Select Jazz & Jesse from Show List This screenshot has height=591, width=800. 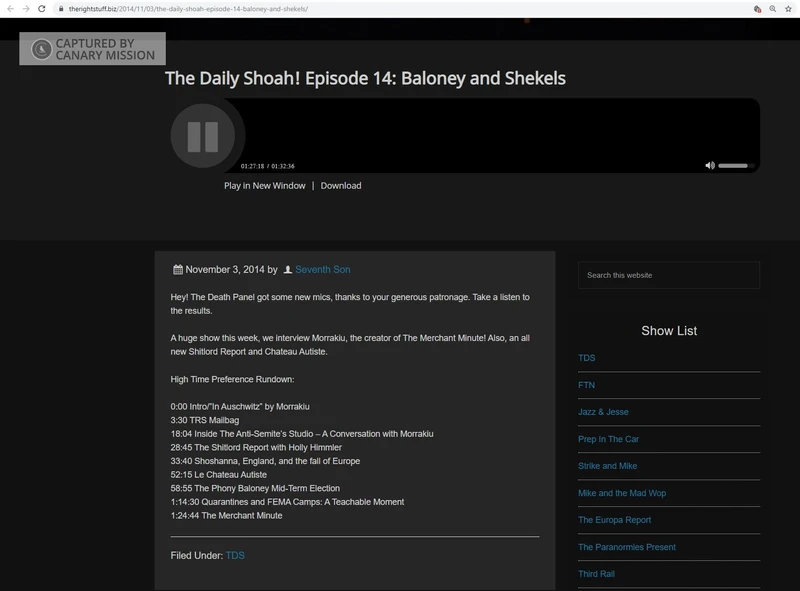[x=603, y=412]
